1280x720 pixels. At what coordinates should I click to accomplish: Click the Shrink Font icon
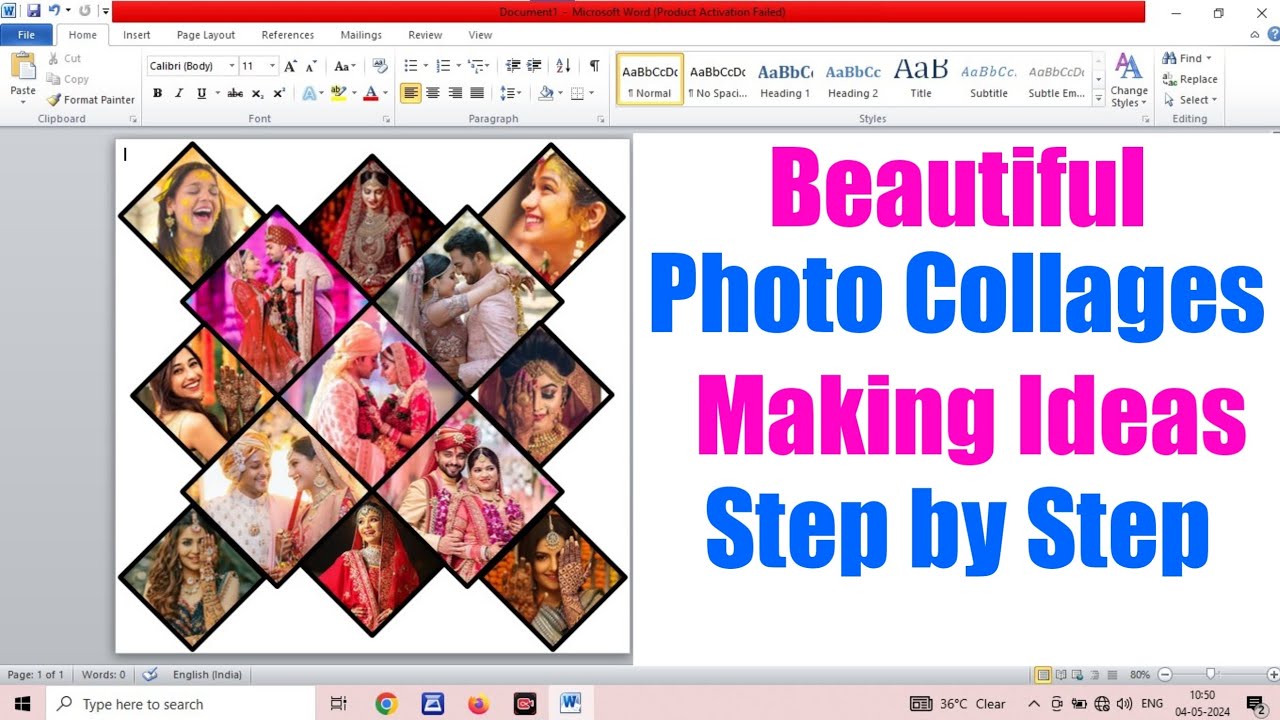click(311, 66)
